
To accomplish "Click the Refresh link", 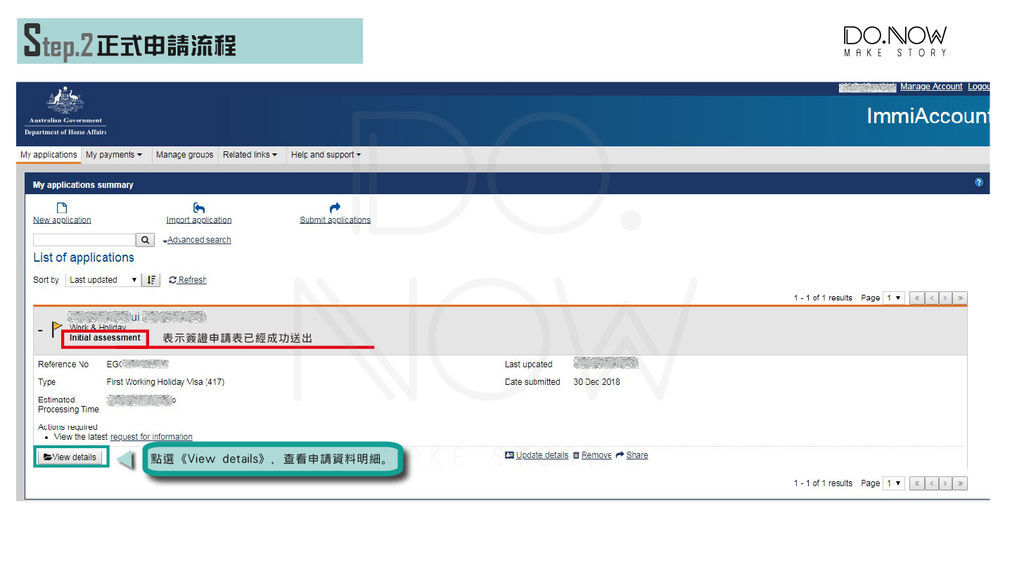I will coord(187,280).
